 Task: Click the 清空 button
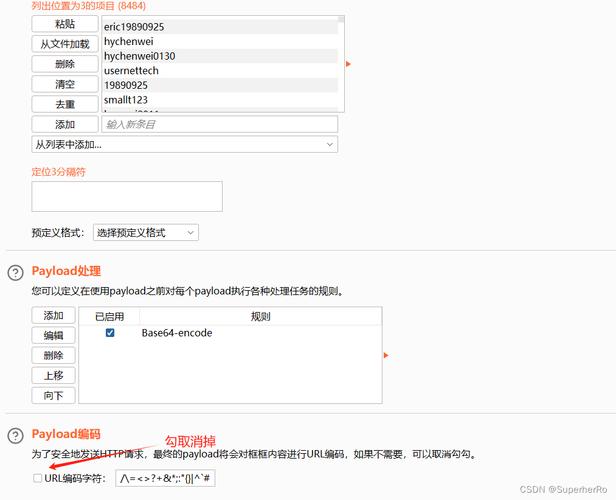[x=65, y=84]
